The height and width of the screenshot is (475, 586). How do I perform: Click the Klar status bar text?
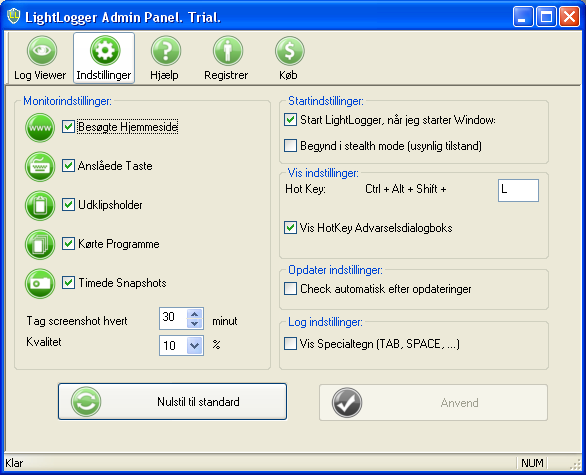(14, 463)
